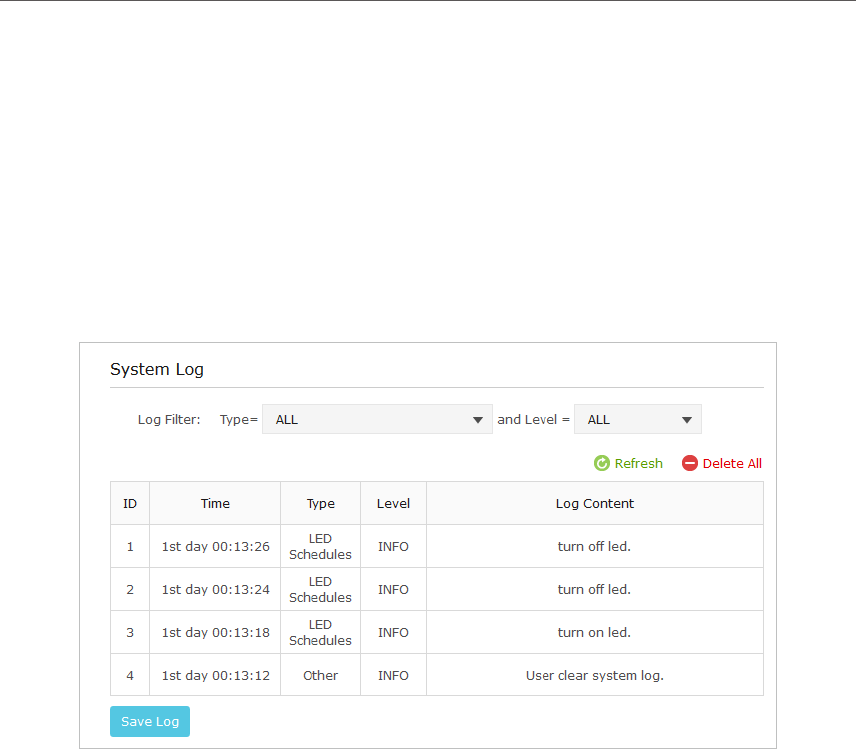Click the Log Filter label

(x=169, y=420)
